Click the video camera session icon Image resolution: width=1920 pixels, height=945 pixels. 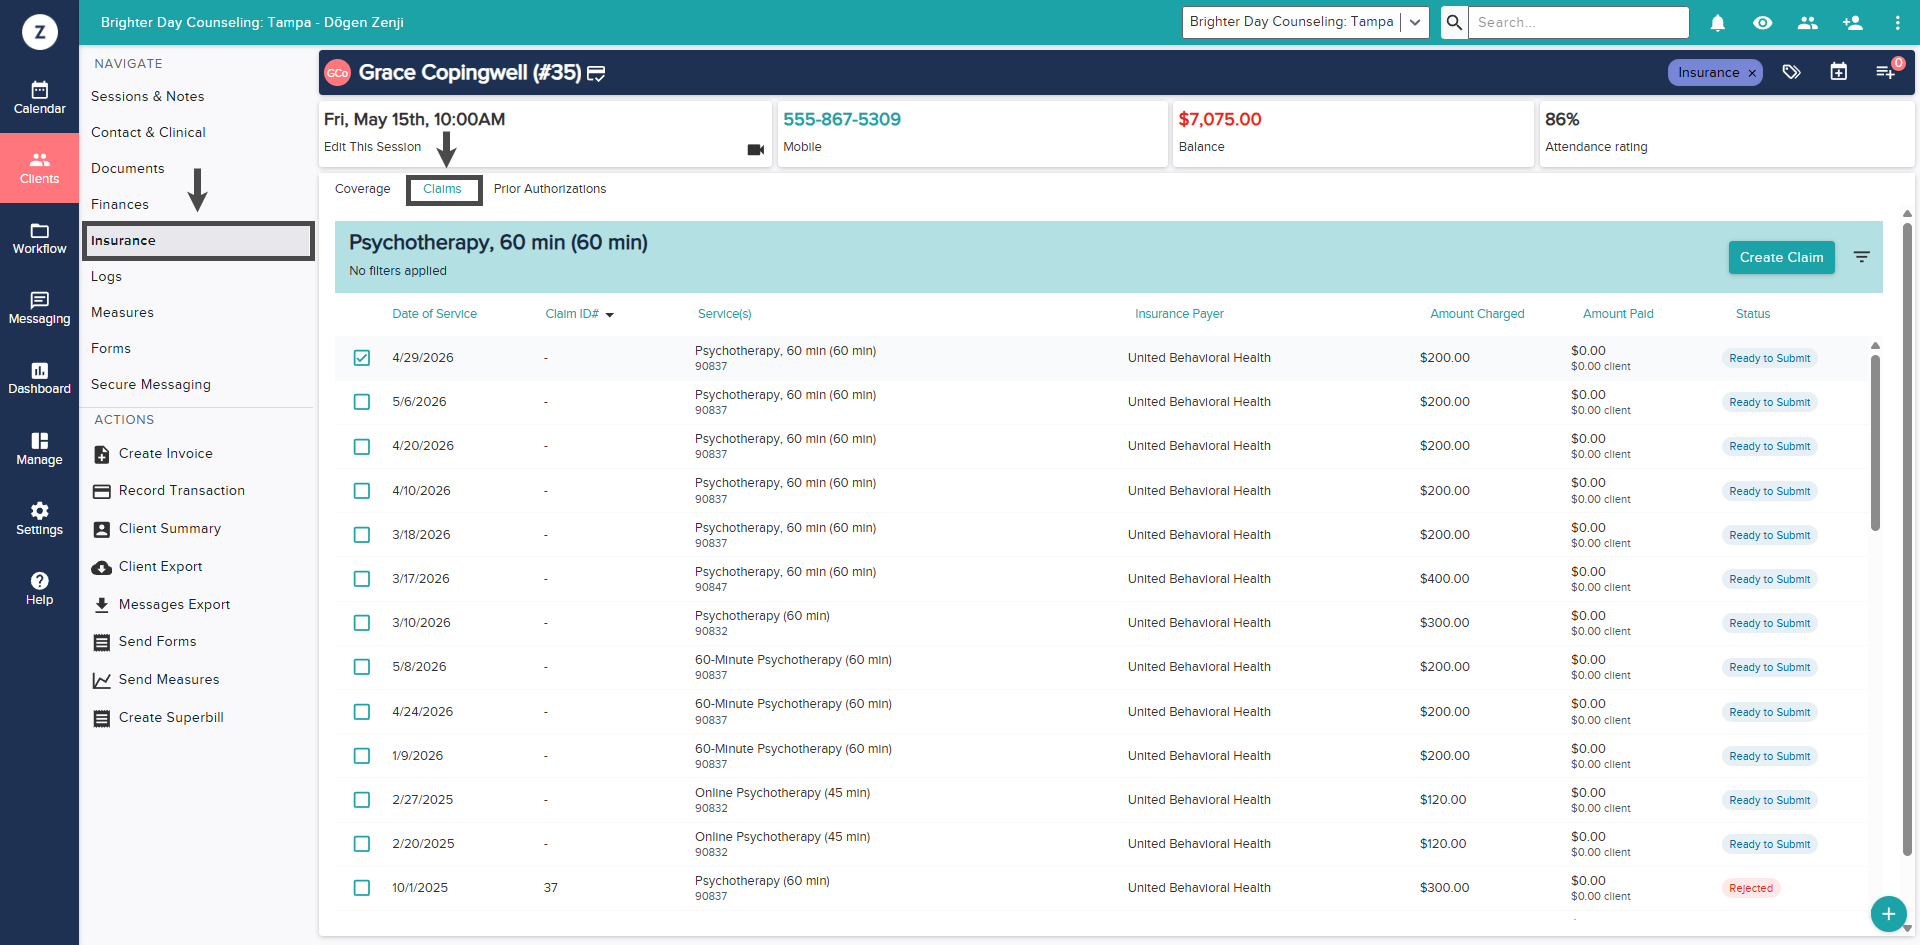pos(755,149)
